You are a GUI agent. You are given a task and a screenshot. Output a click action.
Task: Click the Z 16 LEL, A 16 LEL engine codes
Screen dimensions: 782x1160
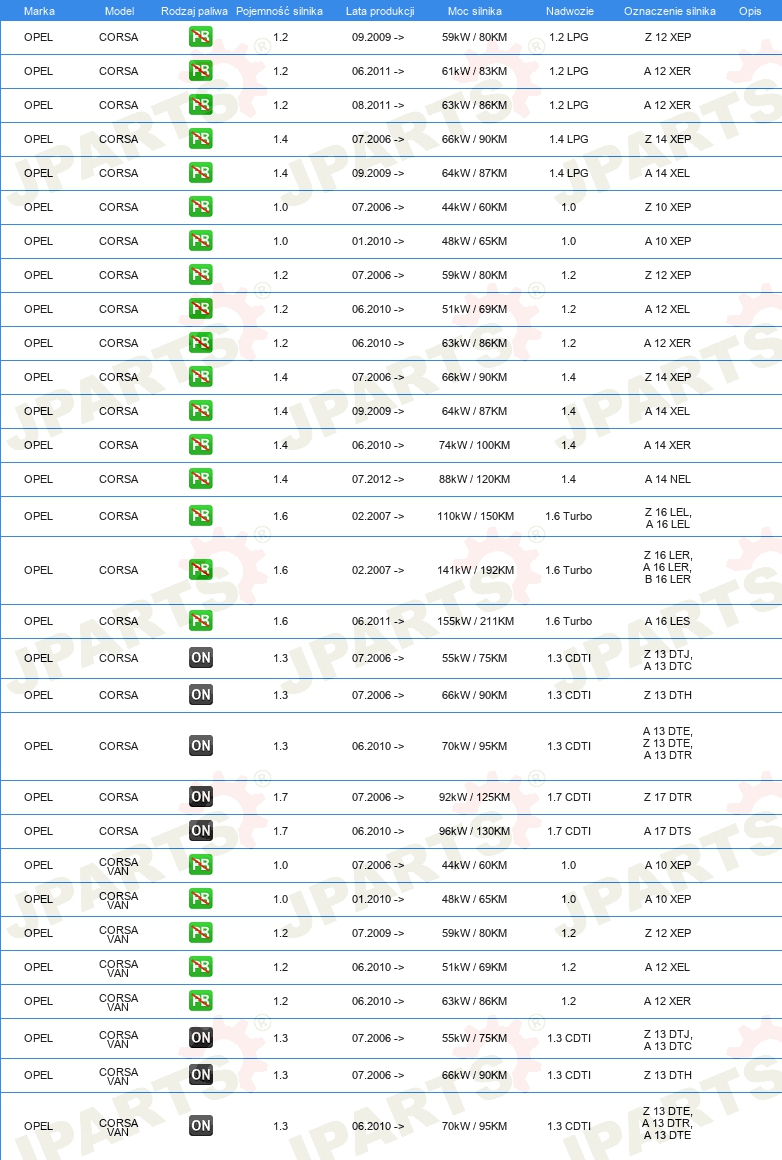pos(667,518)
